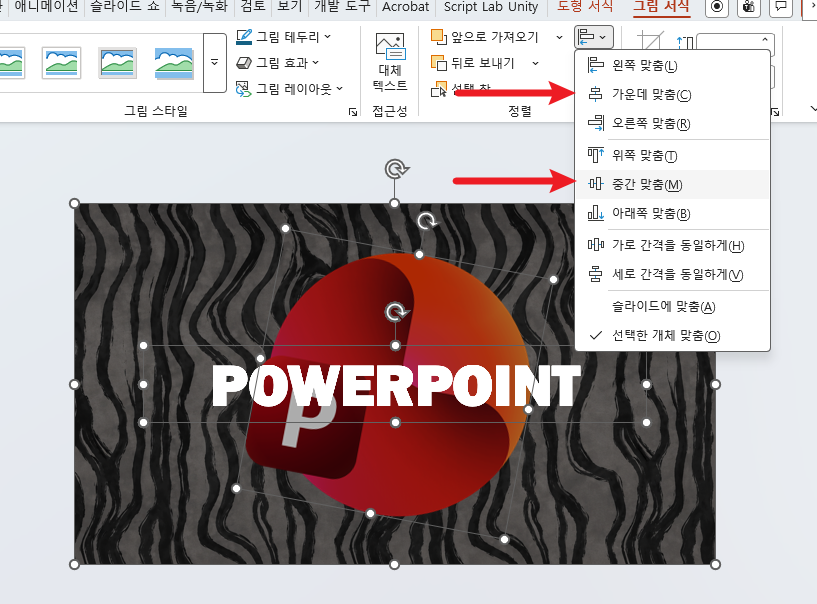Click the crop tool icon
Image resolution: width=817 pixels, height=604 pixels.
coord(650,41)
